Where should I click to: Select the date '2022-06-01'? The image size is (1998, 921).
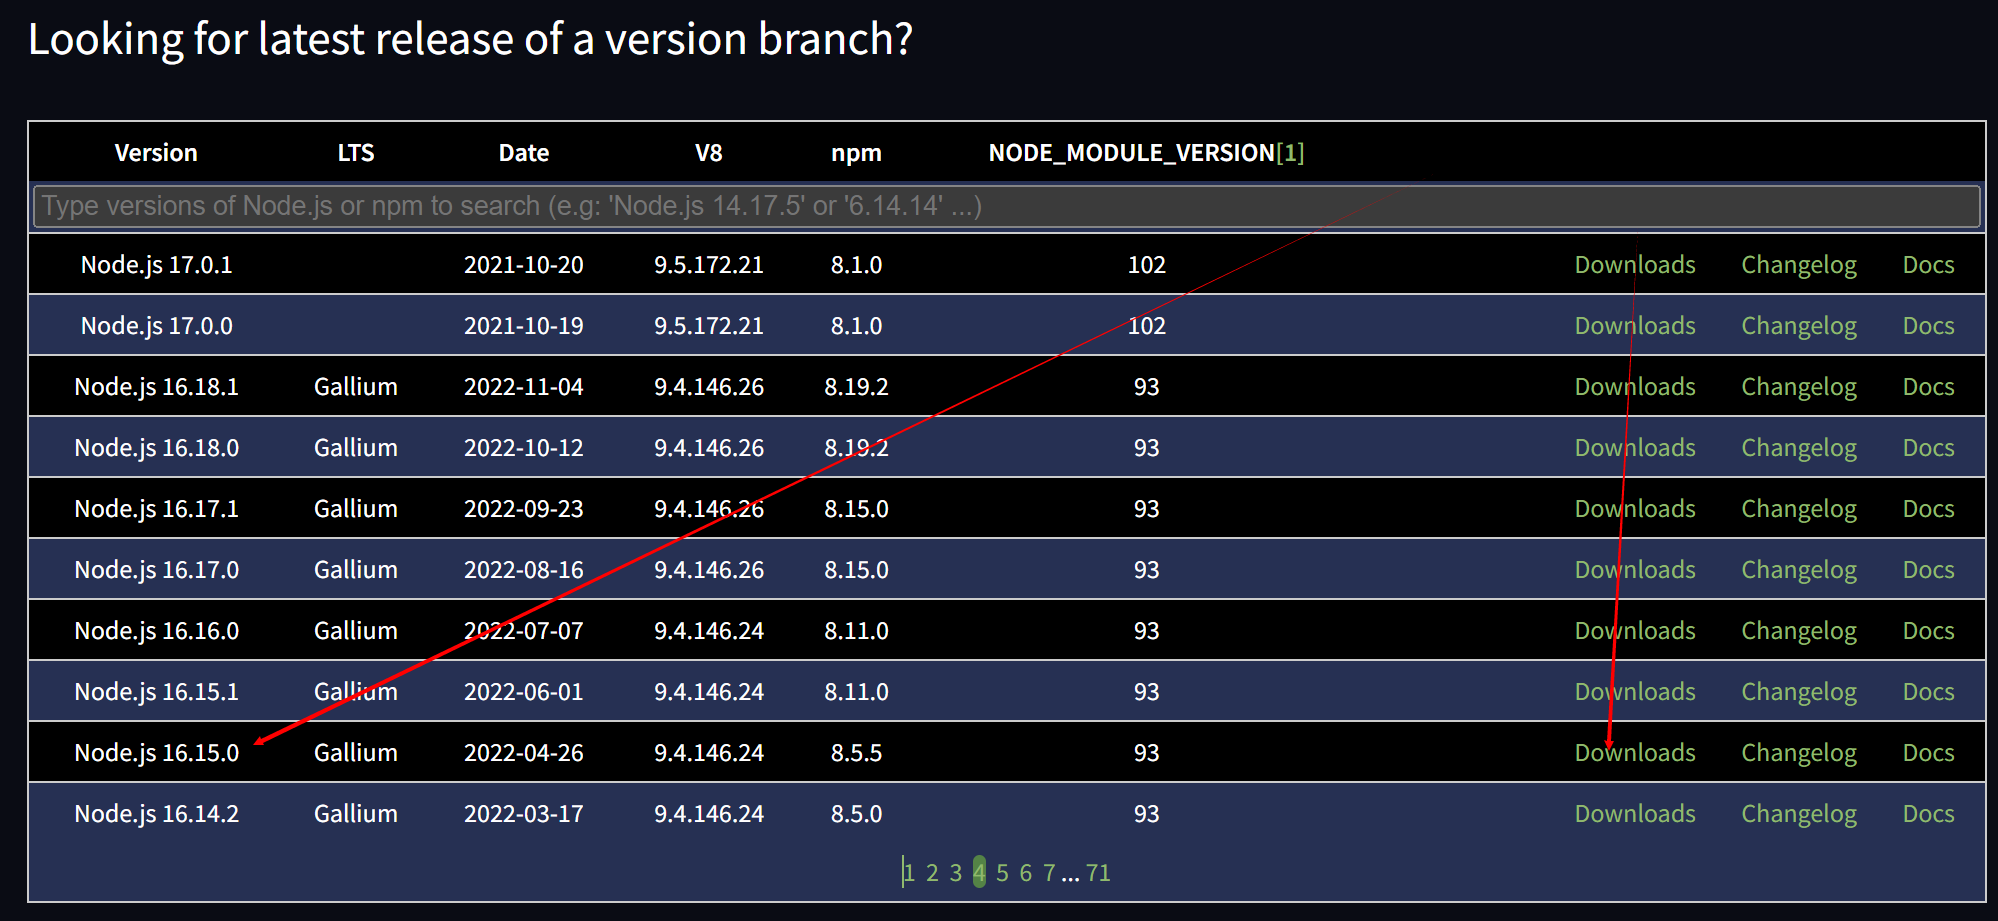pos(524,692)
